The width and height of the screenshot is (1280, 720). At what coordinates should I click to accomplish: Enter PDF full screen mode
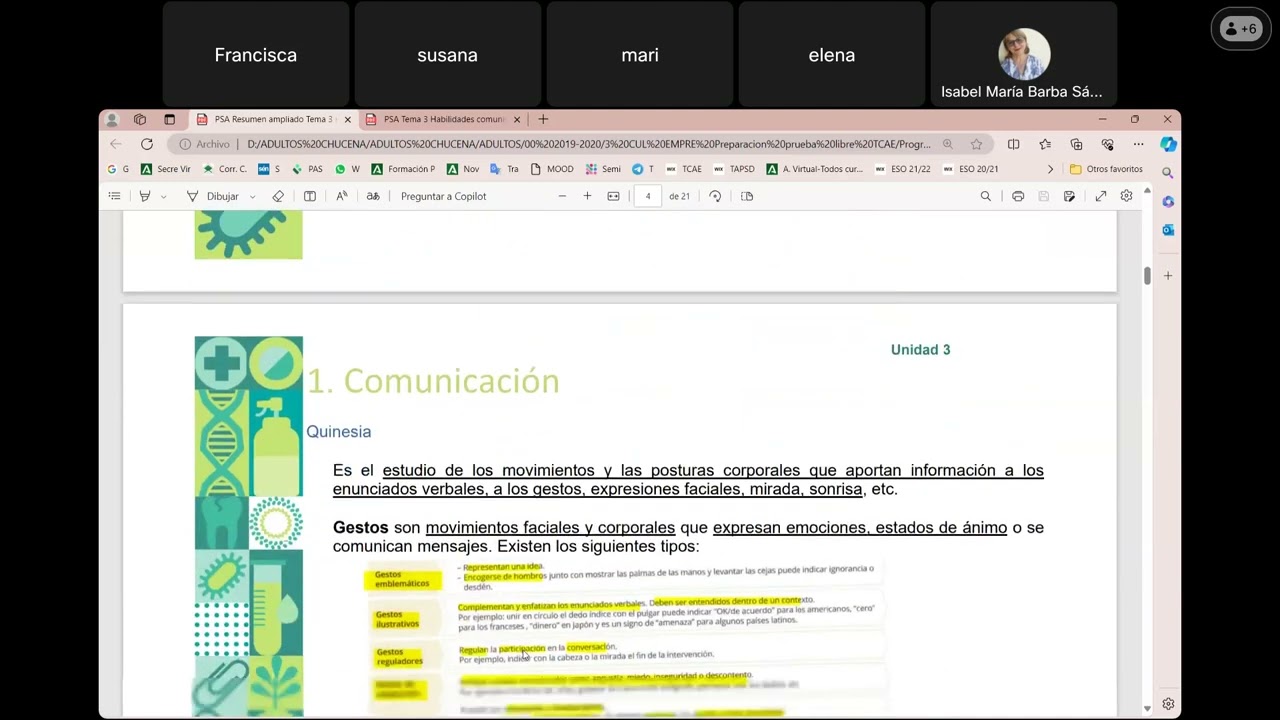(x=1101, y=196)
